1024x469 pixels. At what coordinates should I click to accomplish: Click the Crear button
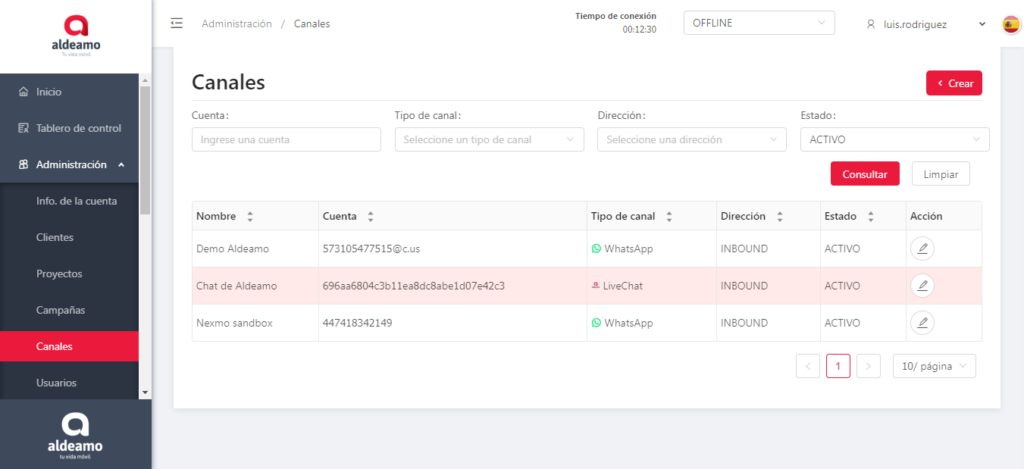click(954, 83)
